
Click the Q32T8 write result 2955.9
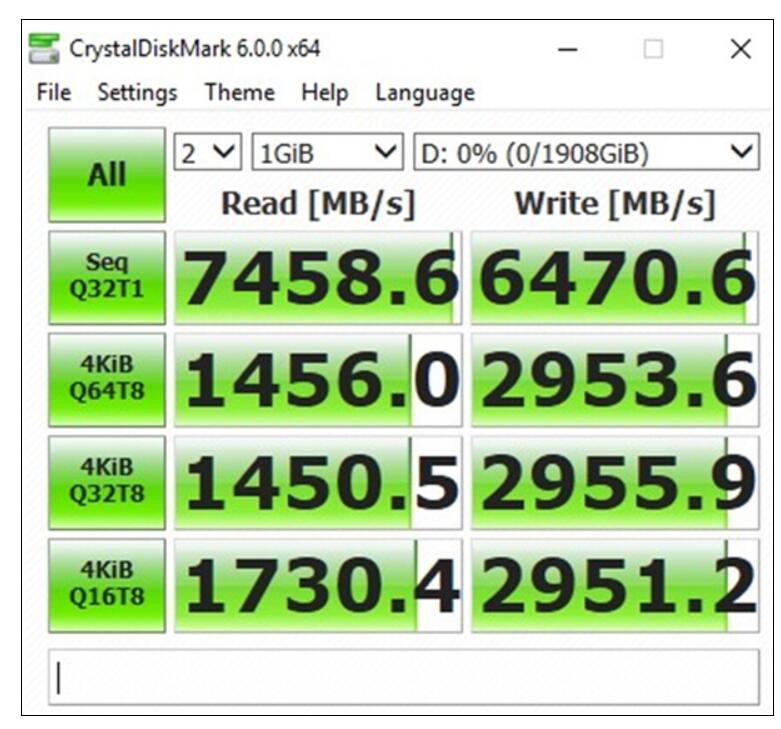tap(615, 483)
